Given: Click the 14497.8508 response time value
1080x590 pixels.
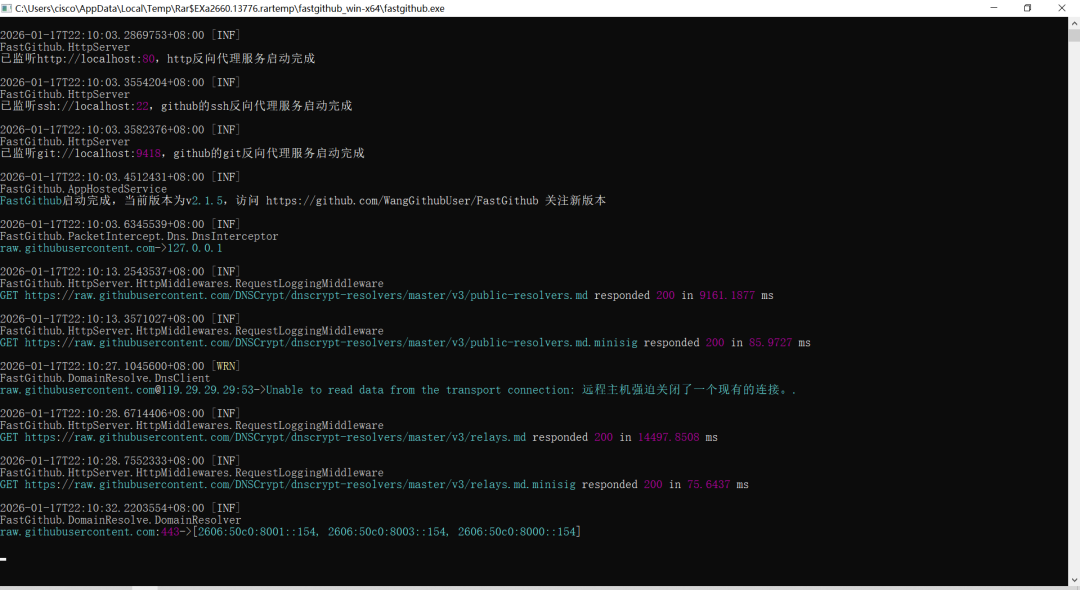Looking at the screenshot, I should (668, 437).
